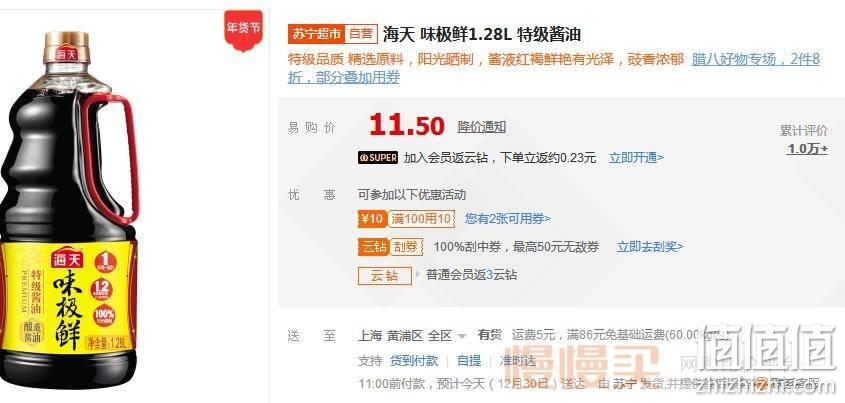The image size is (845, 403).
Task: Click the SUPER member badge icon
Action: (x=378, y=158)
